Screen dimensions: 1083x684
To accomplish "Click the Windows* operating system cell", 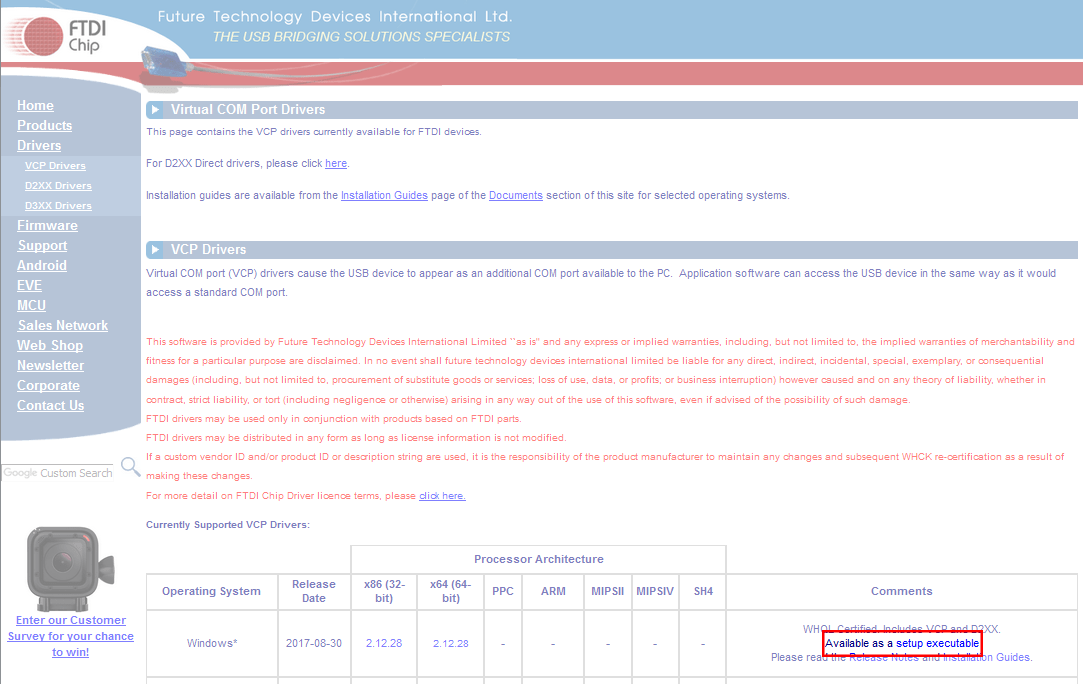I will point(212,643).
